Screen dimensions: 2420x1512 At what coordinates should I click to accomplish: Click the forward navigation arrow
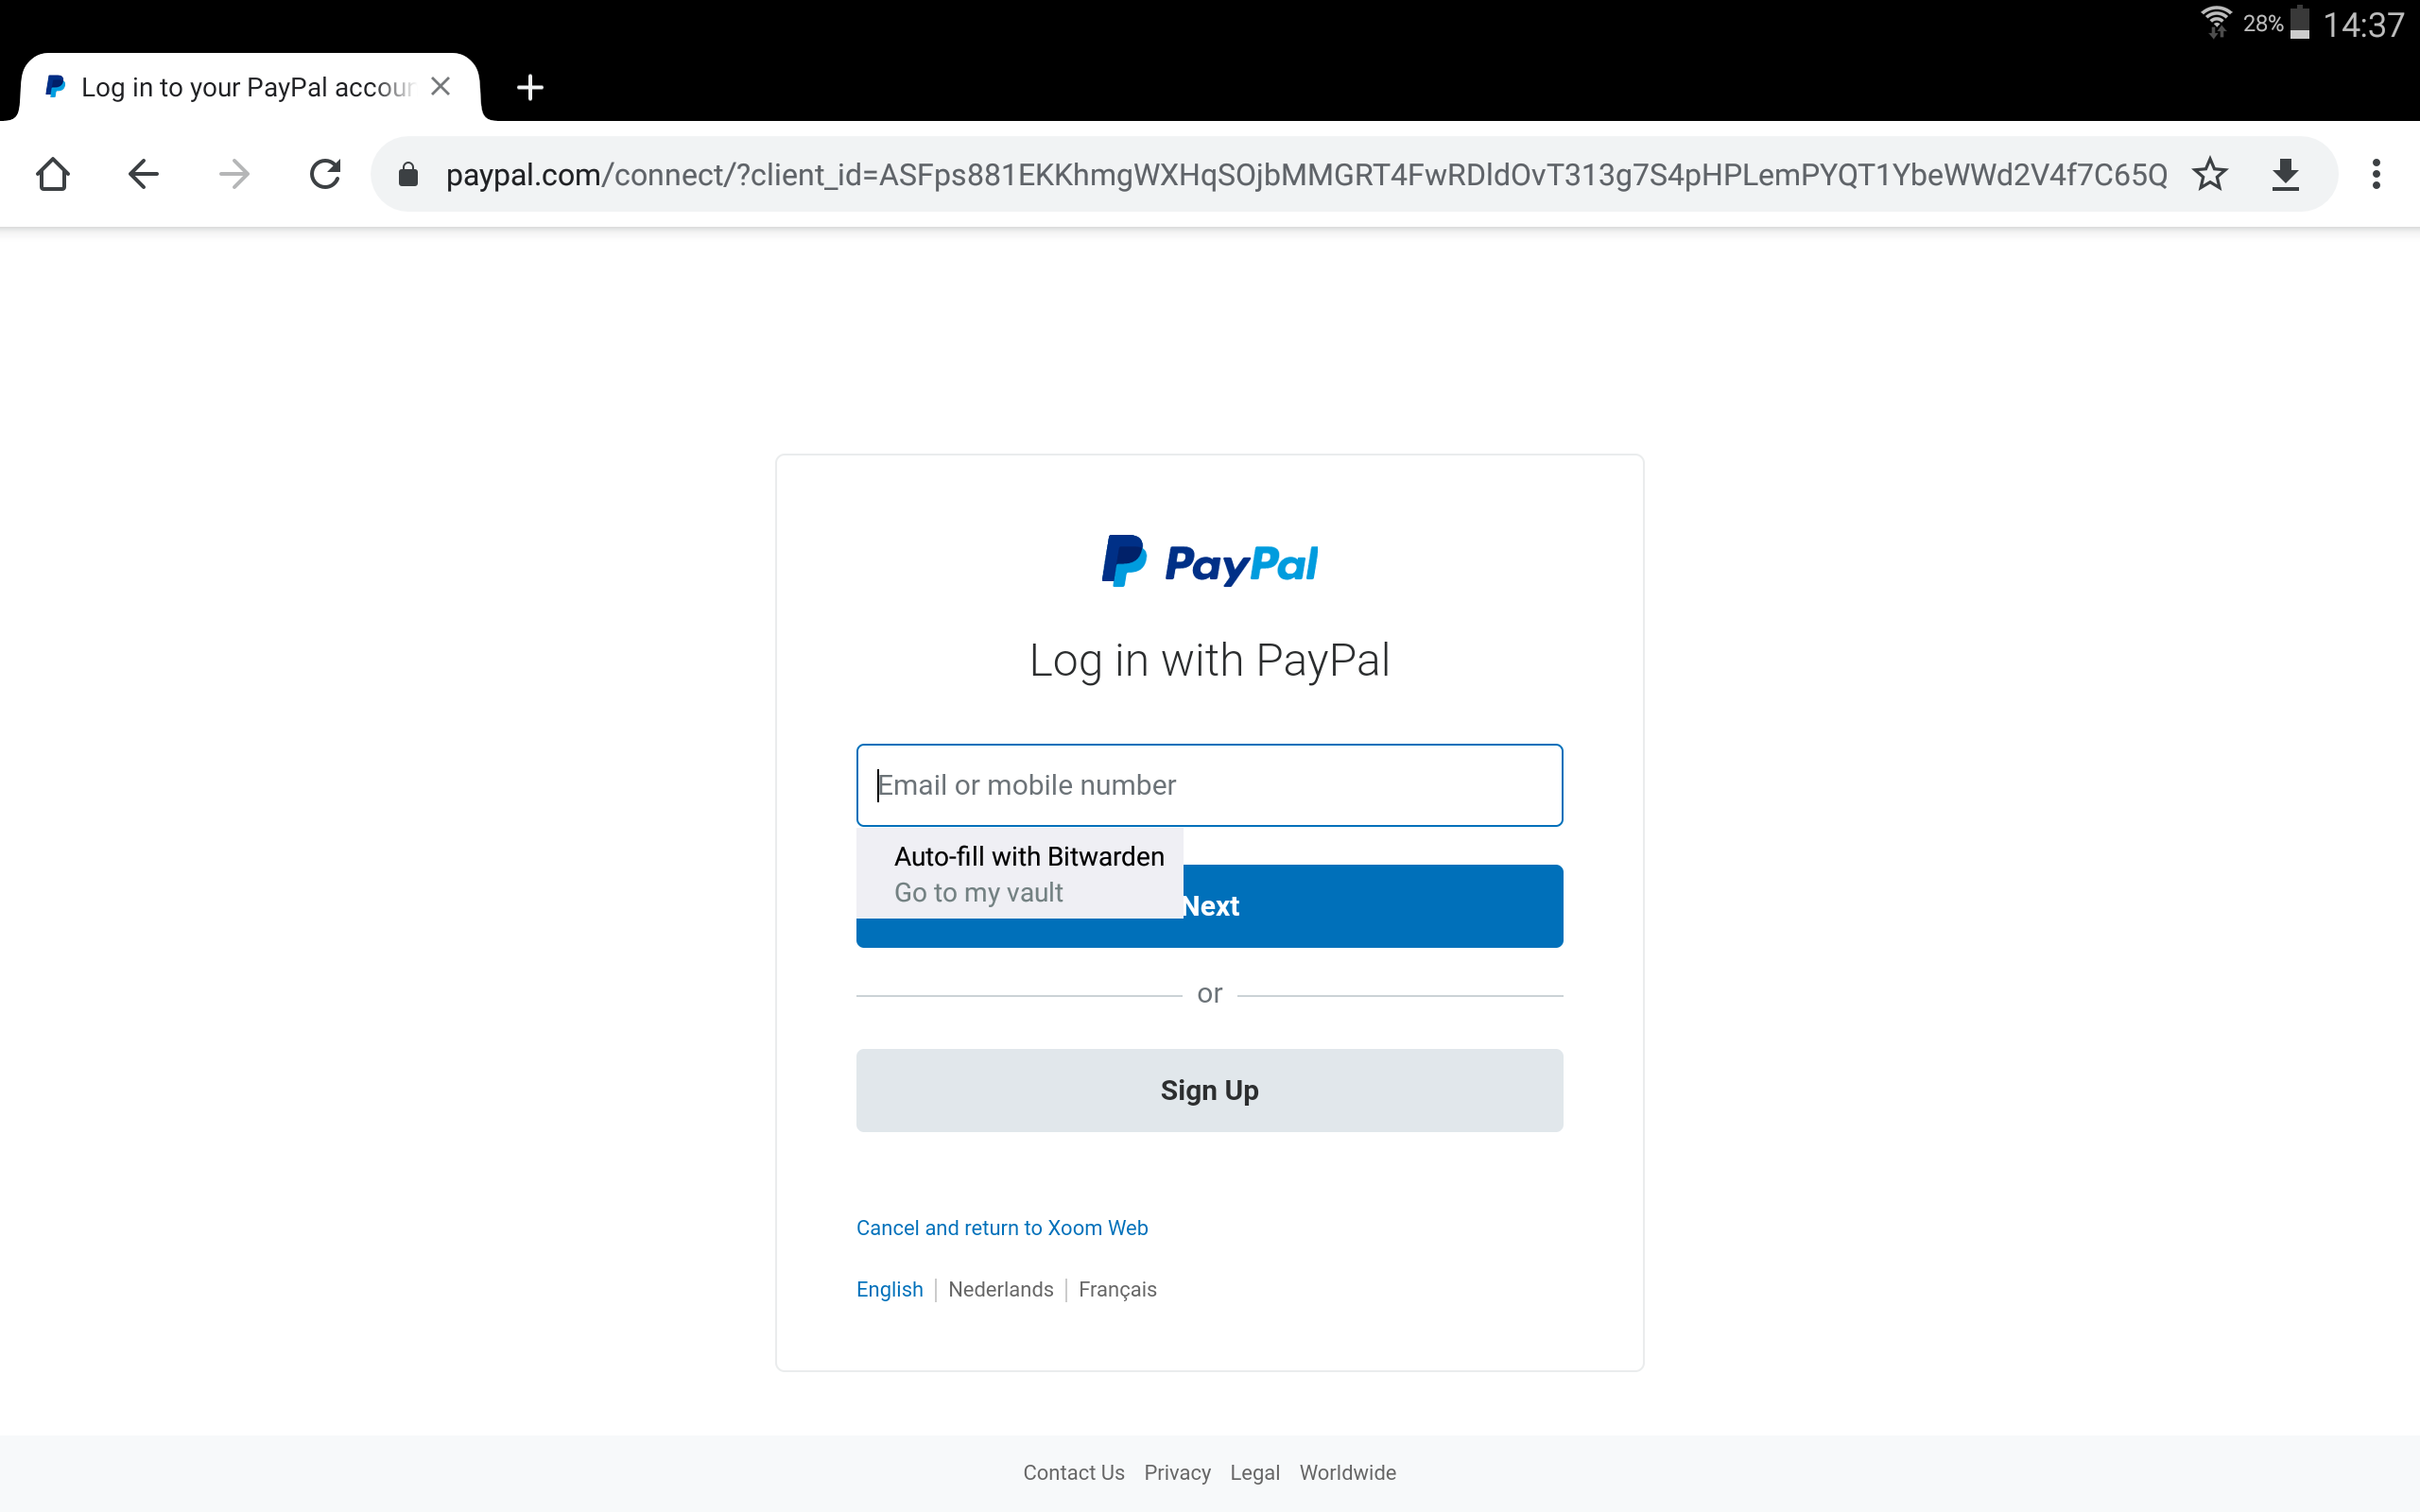coord(234,174)
